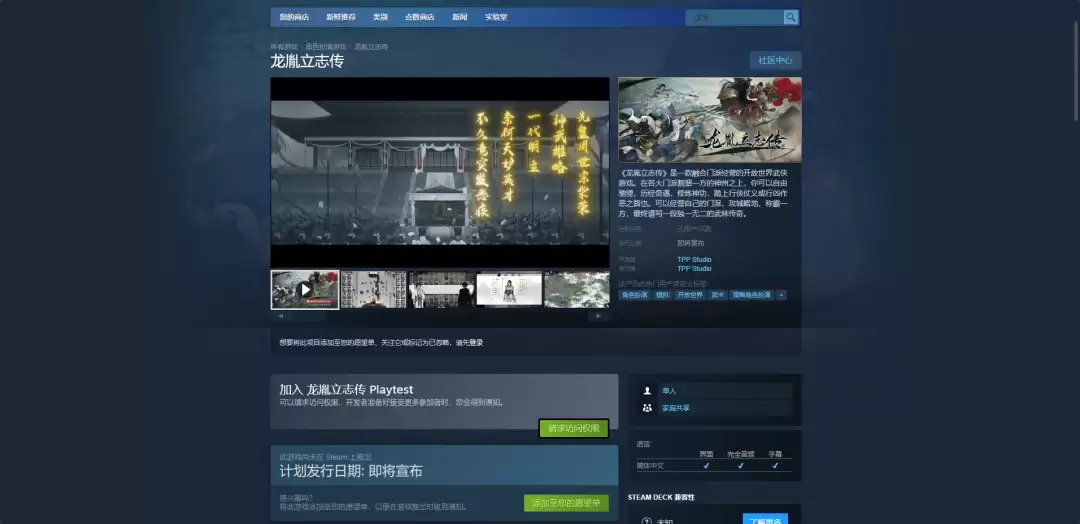Image resolution: width=1080 pixels, height=524 pixels.
Task: Click the single-player person icon
Action: 647,390
